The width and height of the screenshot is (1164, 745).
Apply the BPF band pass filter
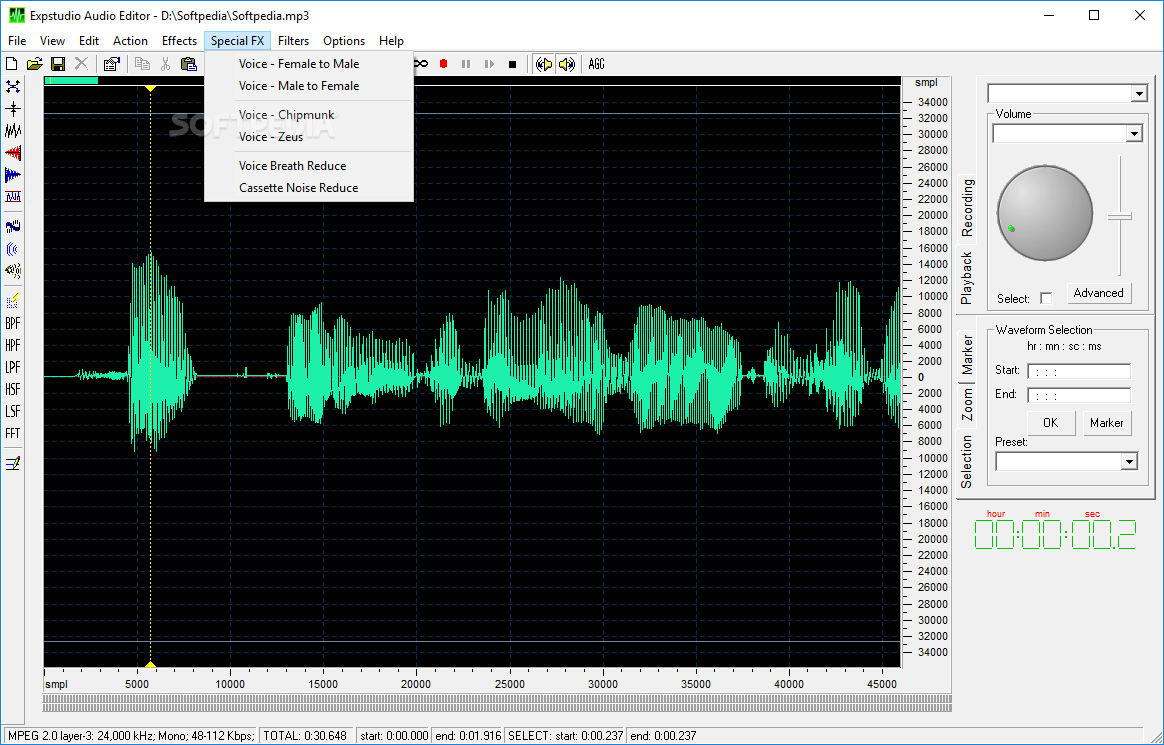tap(13, 324)
